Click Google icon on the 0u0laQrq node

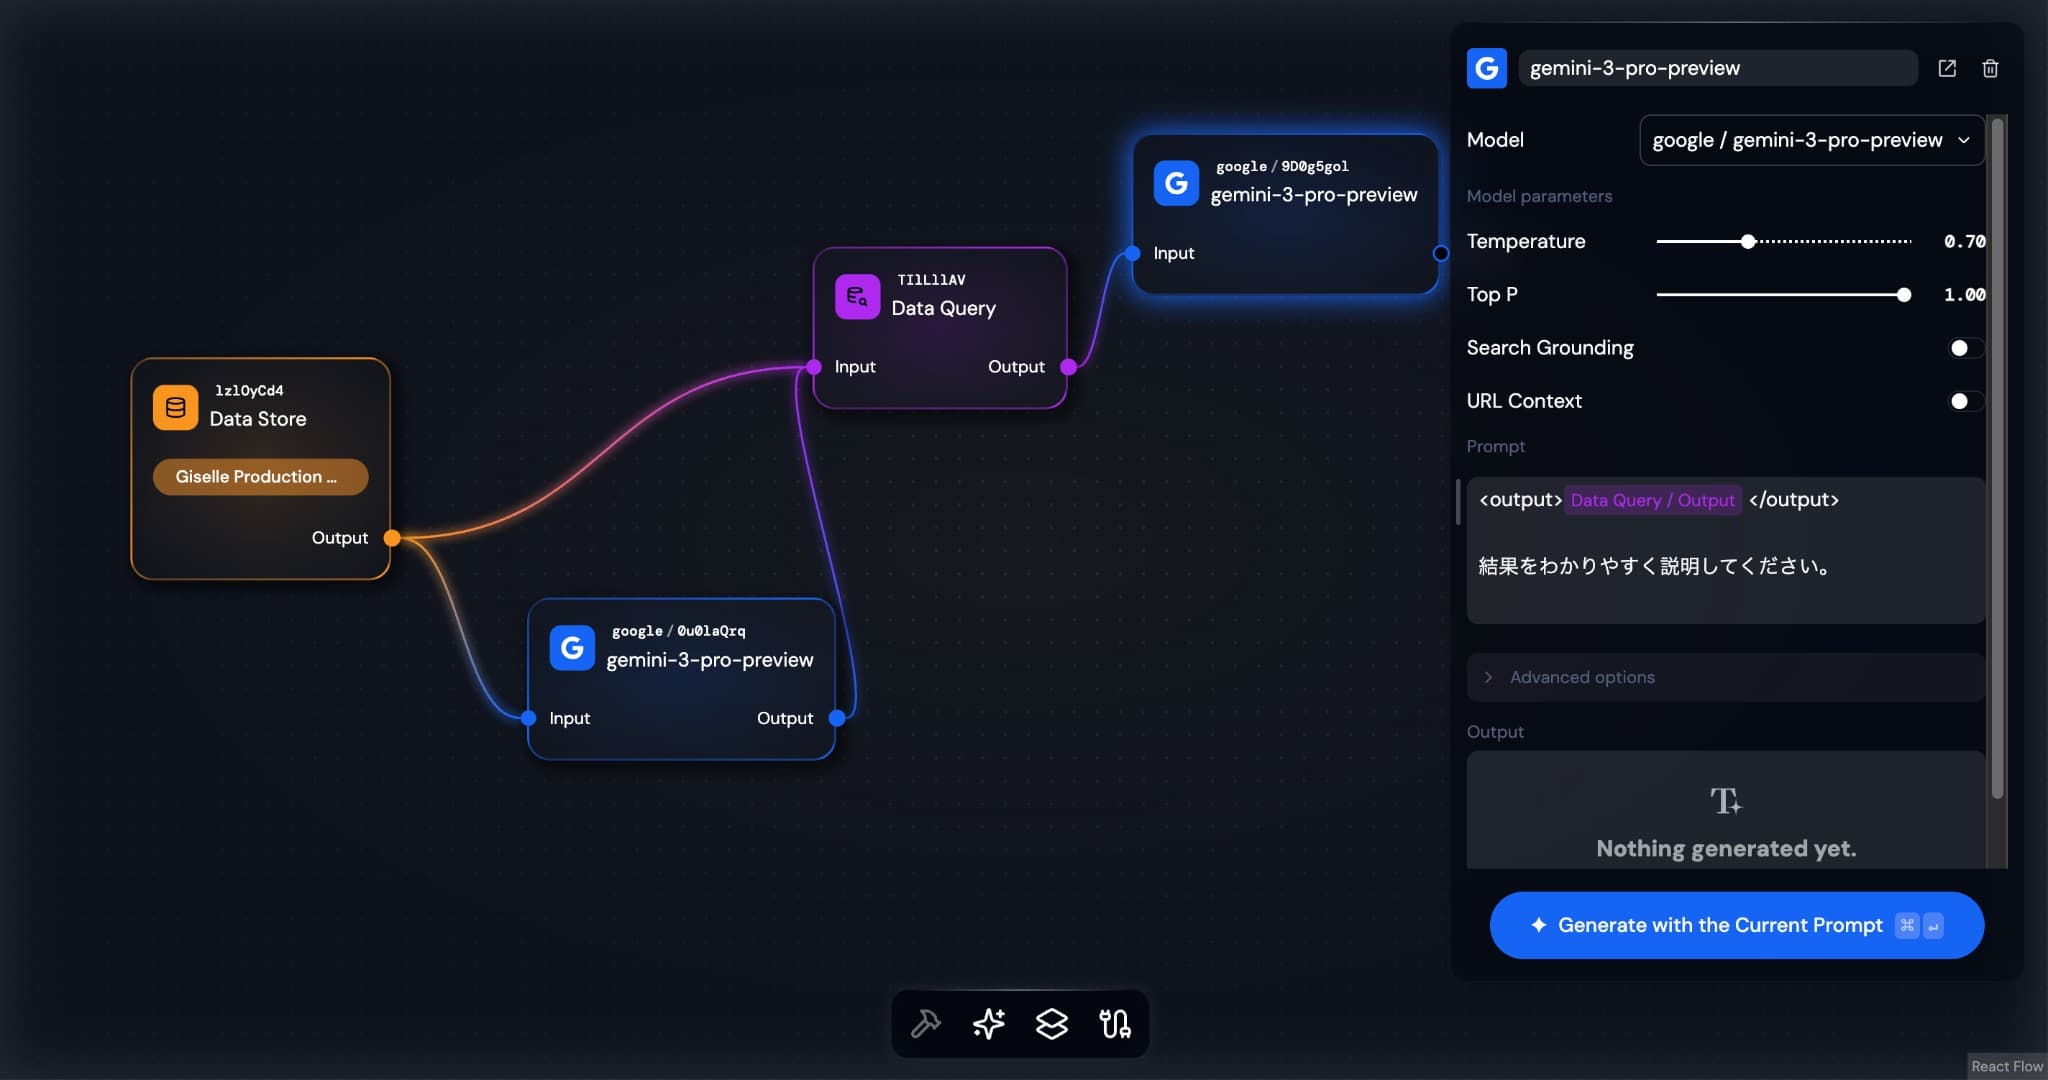pos(572,648)
